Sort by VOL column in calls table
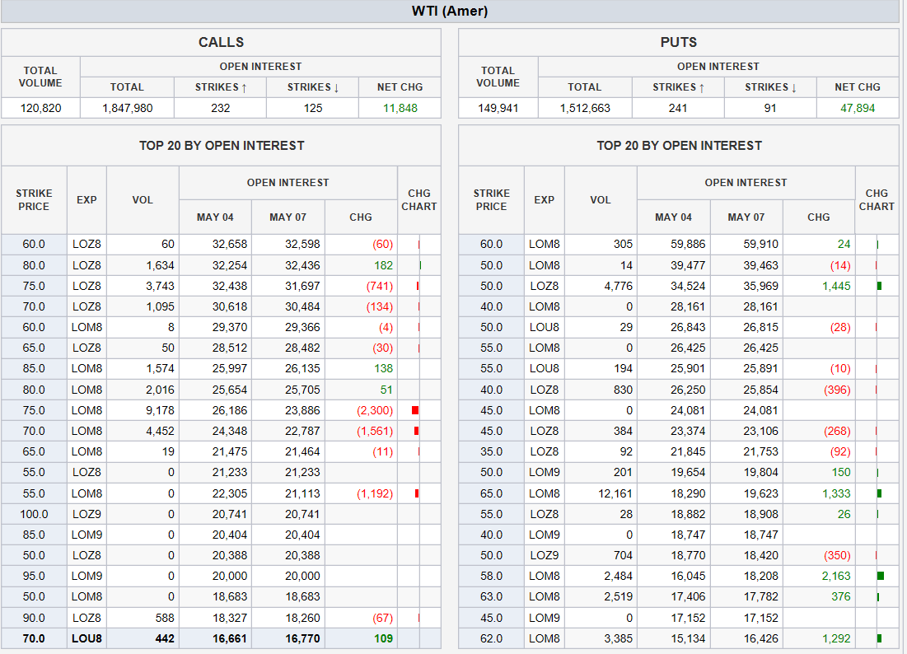 pos(143,200)
